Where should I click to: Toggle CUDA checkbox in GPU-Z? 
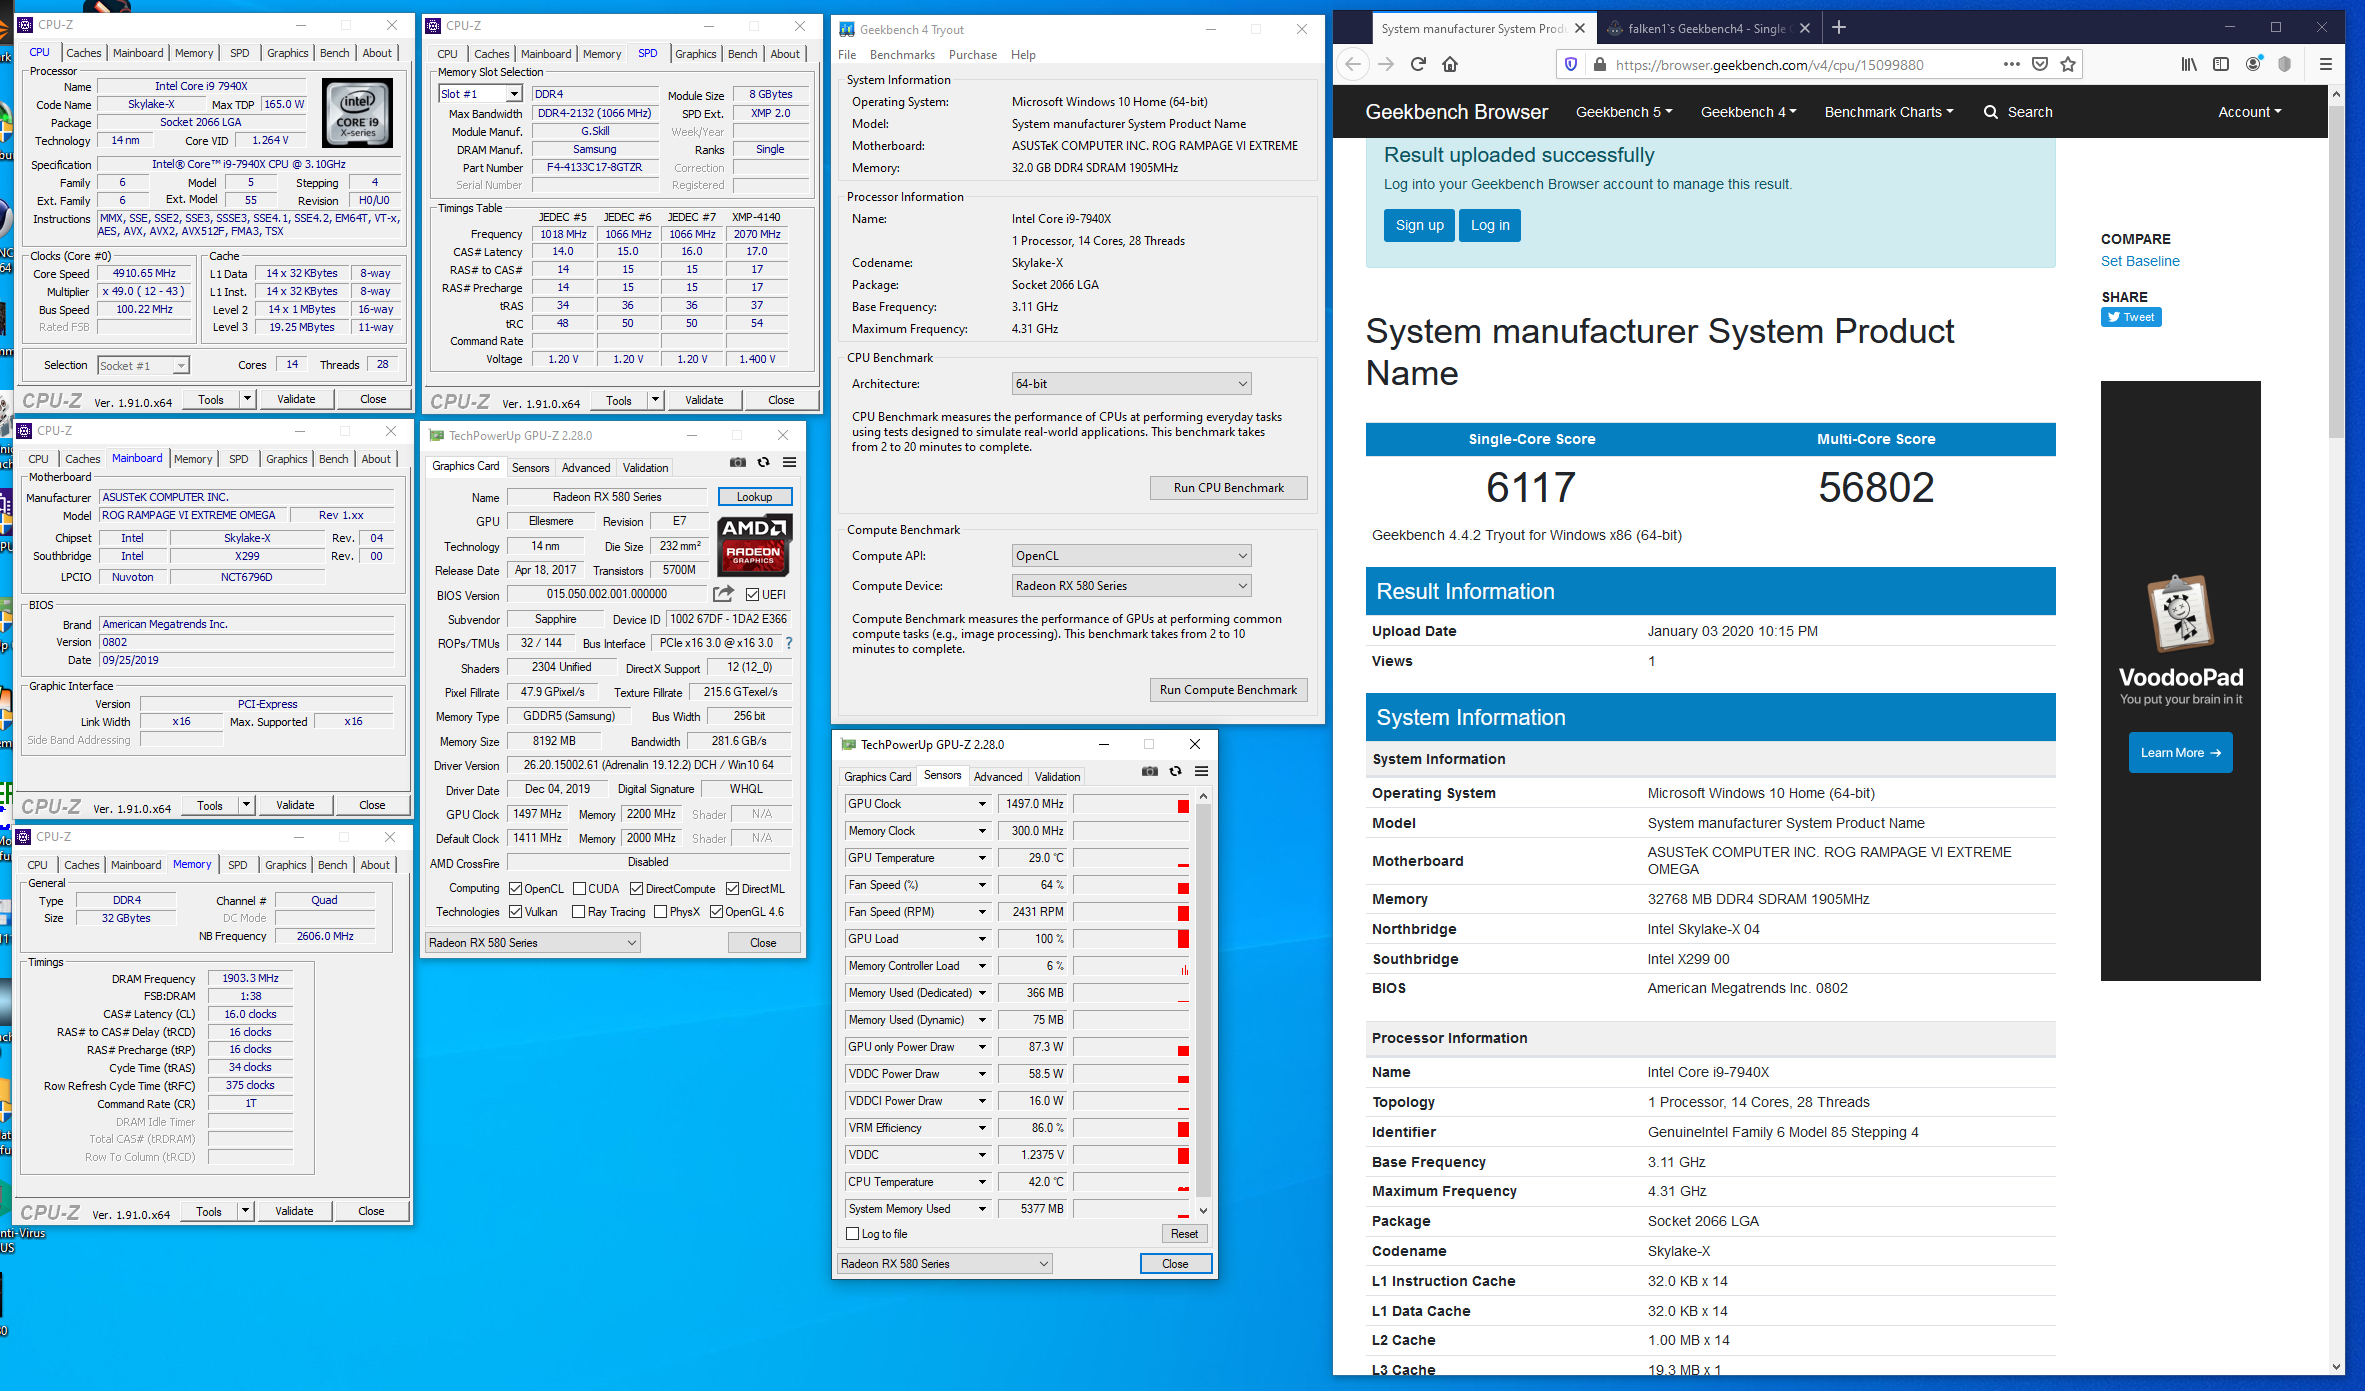(x=579, y=888)
